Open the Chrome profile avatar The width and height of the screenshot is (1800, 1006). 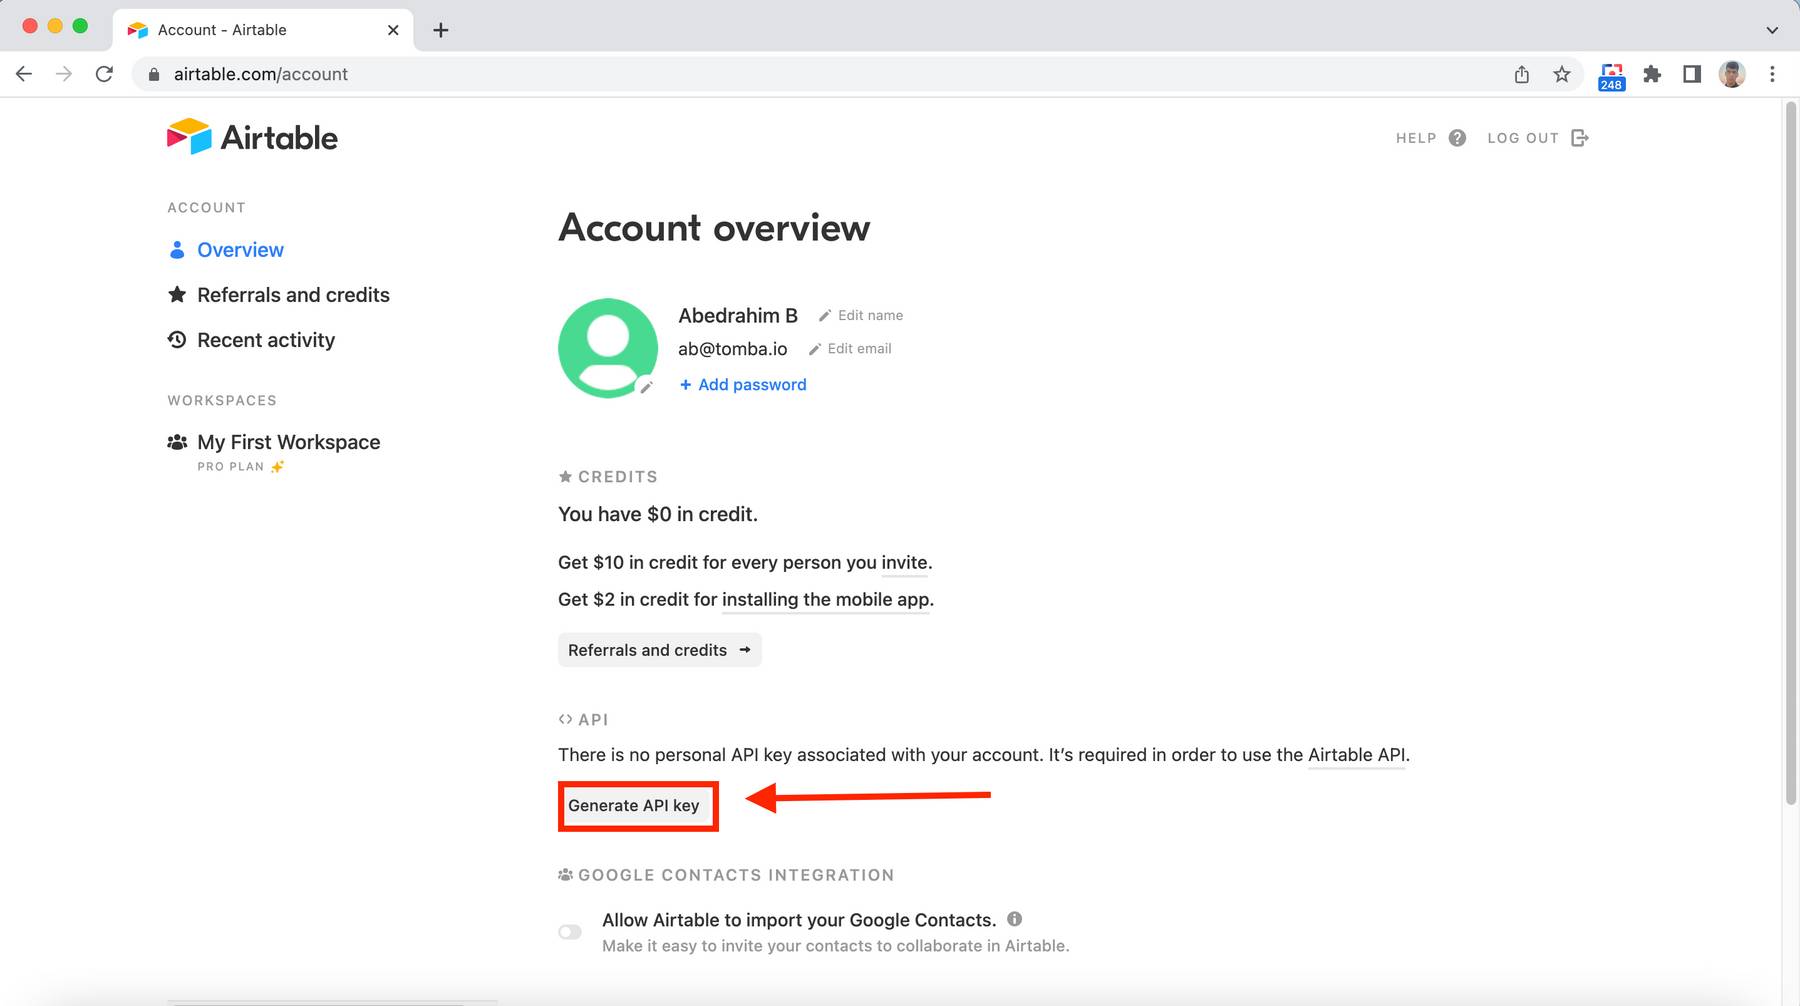pyautogui.click(x=1732, y=74)
